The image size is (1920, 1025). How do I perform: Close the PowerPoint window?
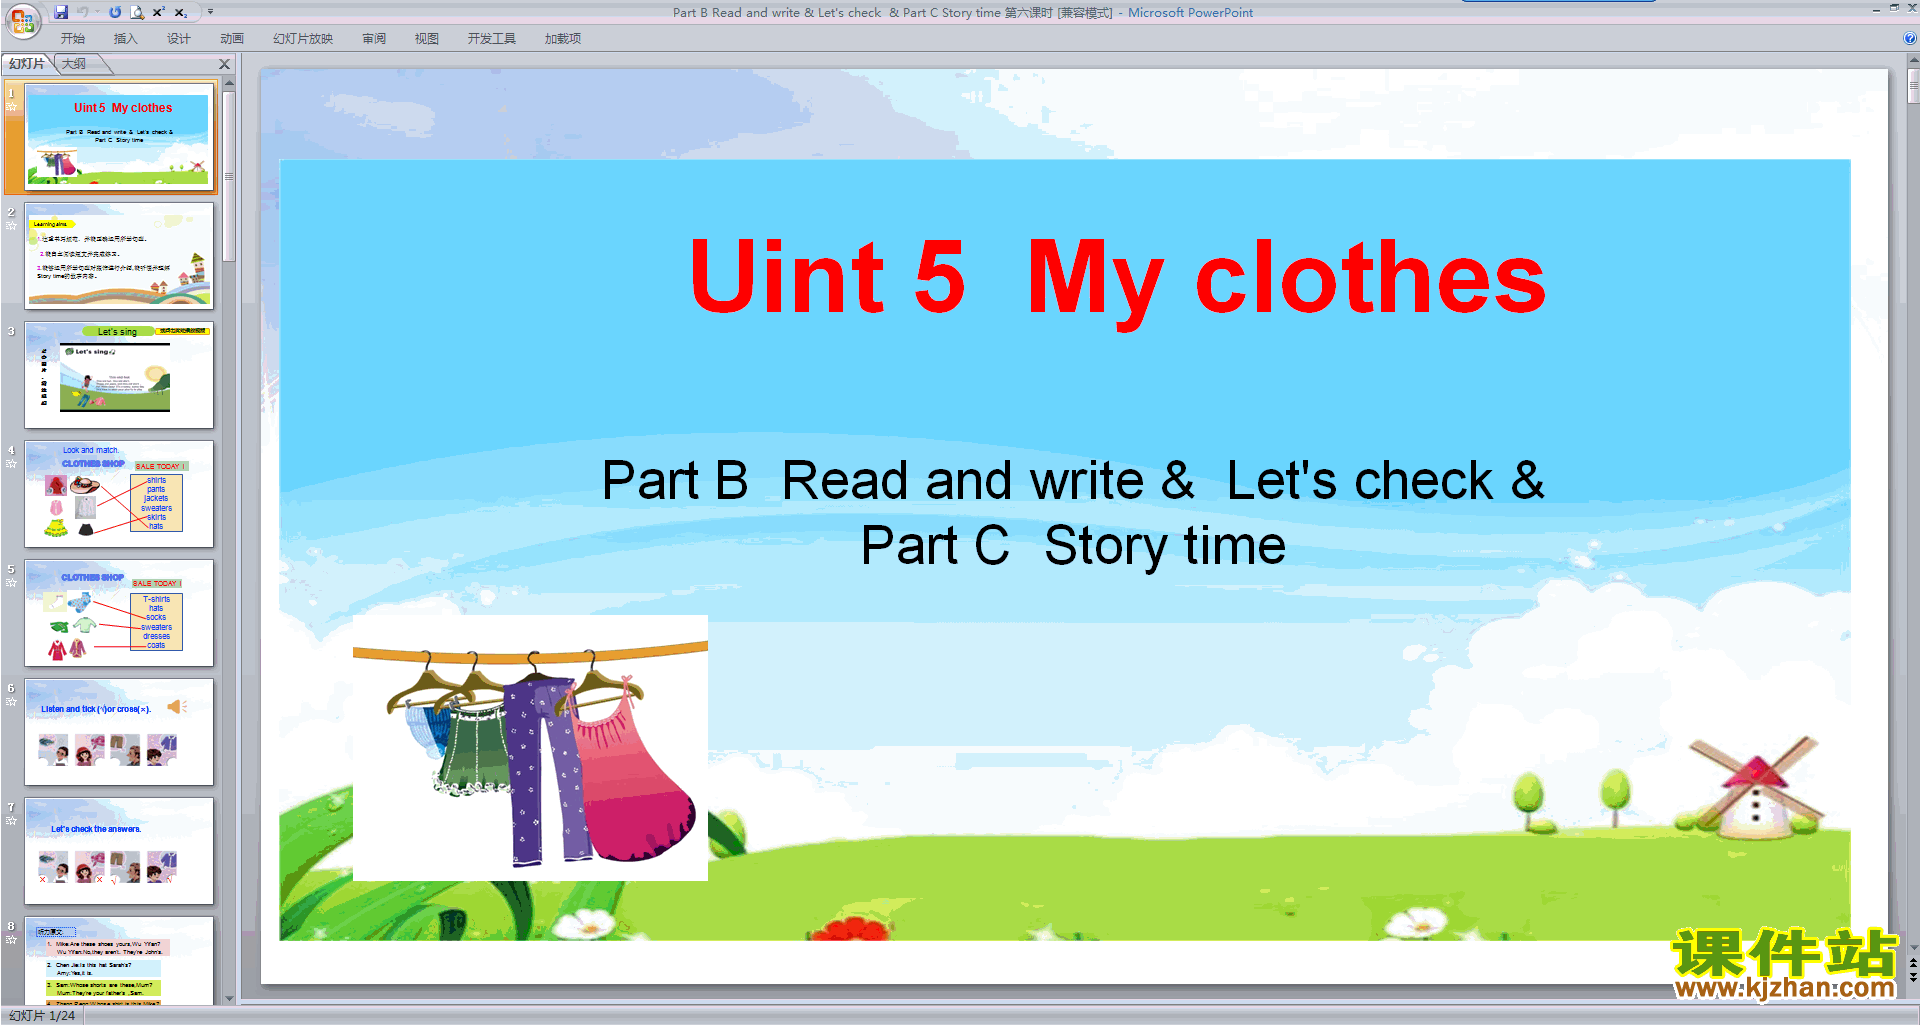(x=1912, y=8)
